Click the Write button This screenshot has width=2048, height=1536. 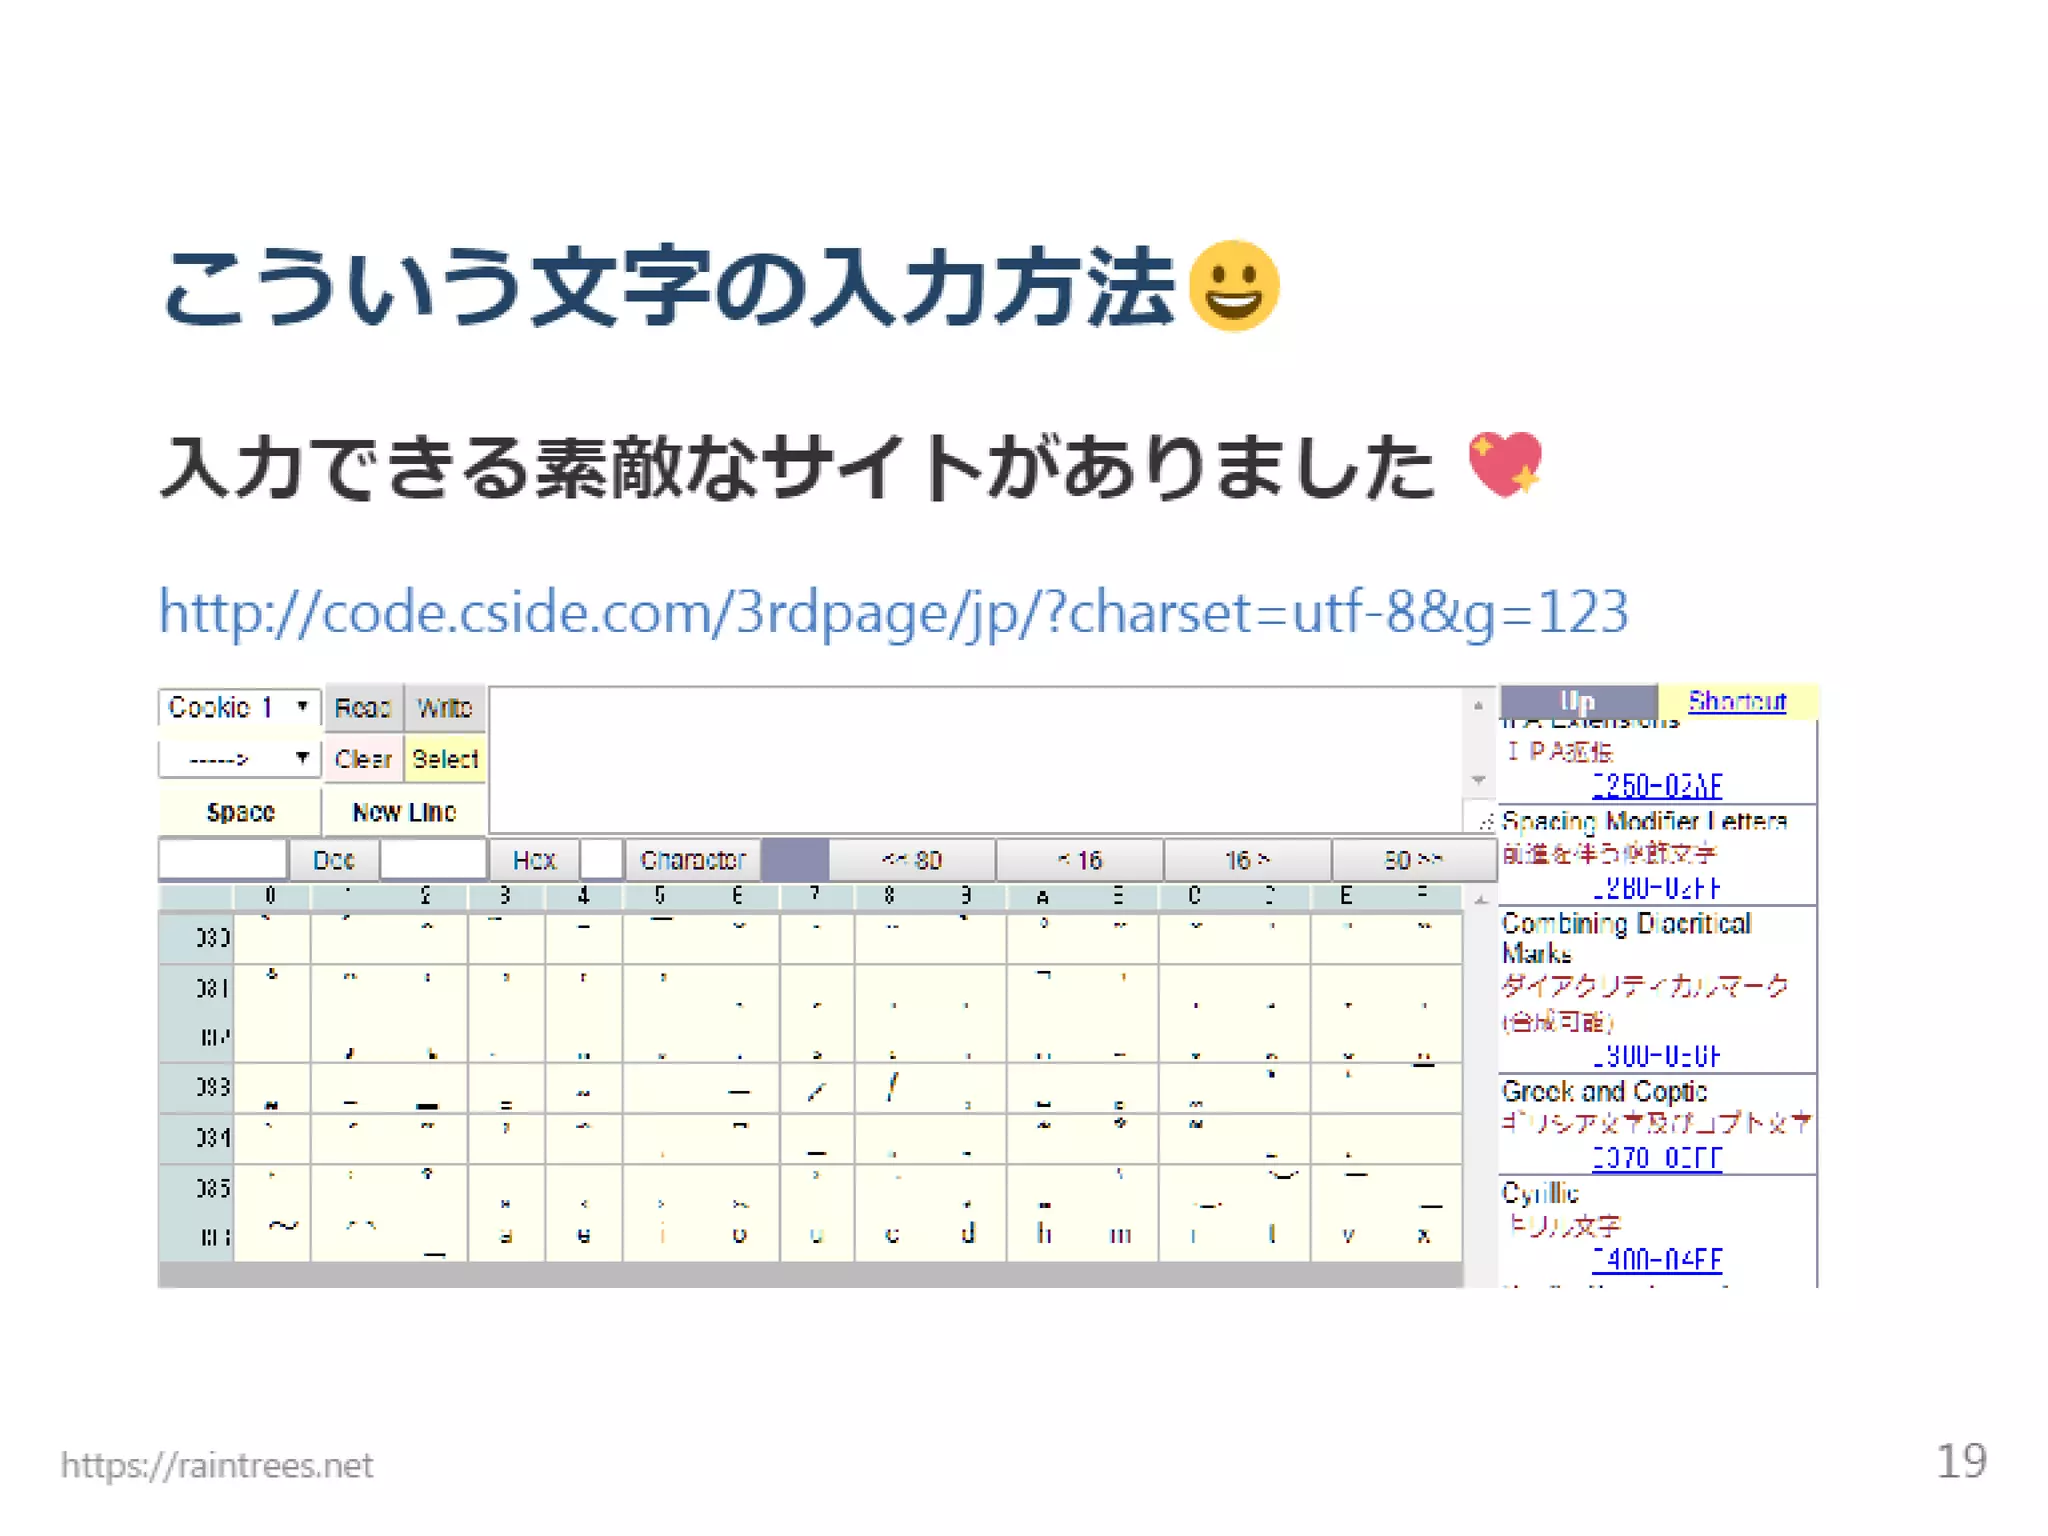click(x=445, y=707)
